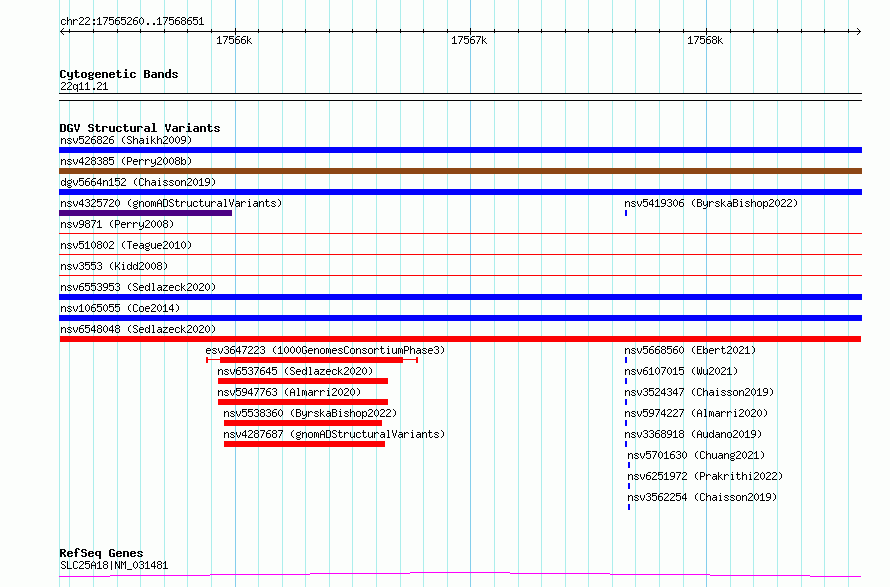
Task: Open nsv6537645 (Sedlazeck2020) variant label
Action: click(x=295, y=371)
